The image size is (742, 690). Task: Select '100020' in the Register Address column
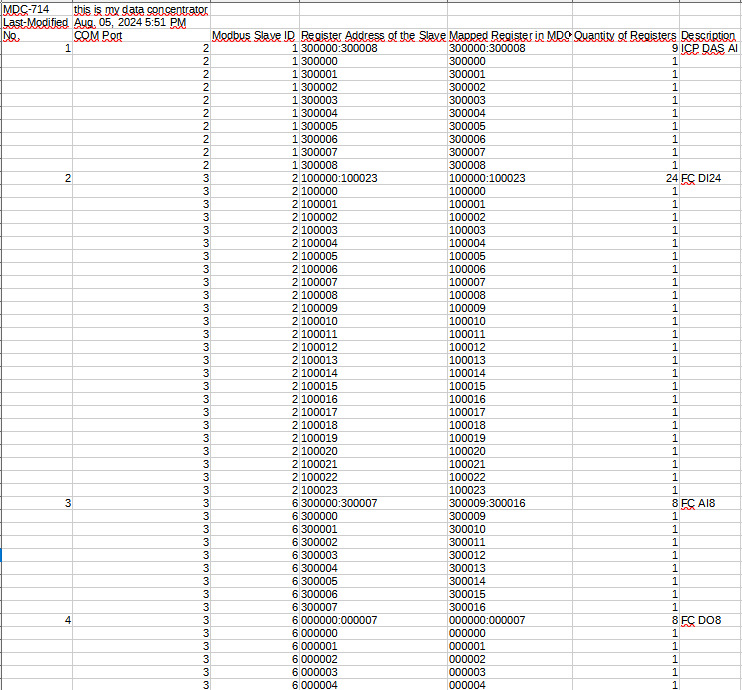(x=373, y=451)
